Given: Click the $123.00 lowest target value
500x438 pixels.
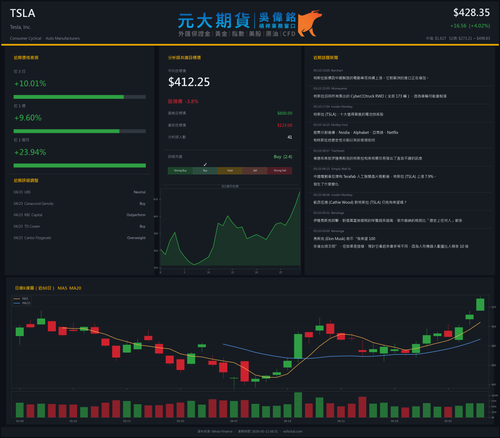Looking at the screenshot, I should point(285,125).
